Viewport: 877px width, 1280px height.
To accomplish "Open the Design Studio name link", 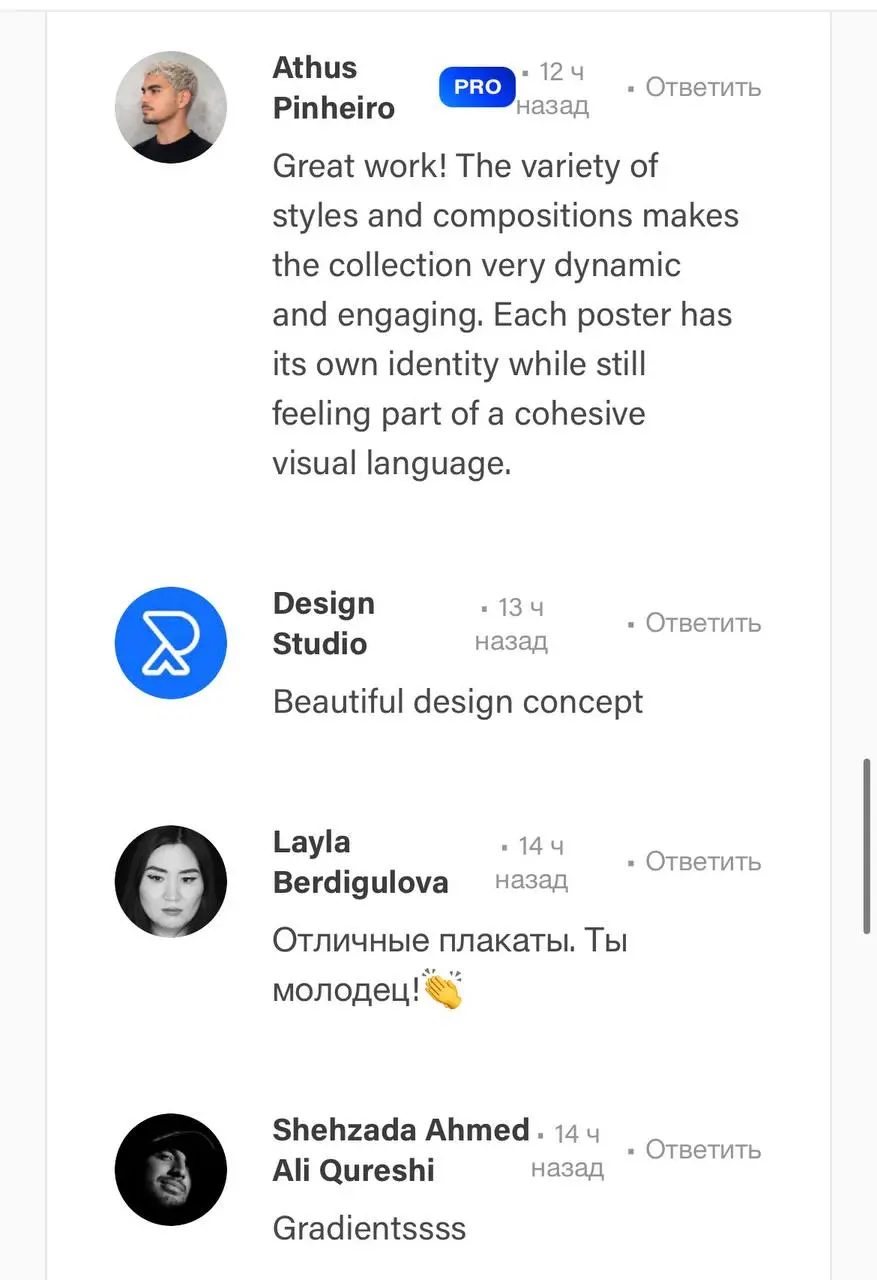I will click(x=323, y=624).
